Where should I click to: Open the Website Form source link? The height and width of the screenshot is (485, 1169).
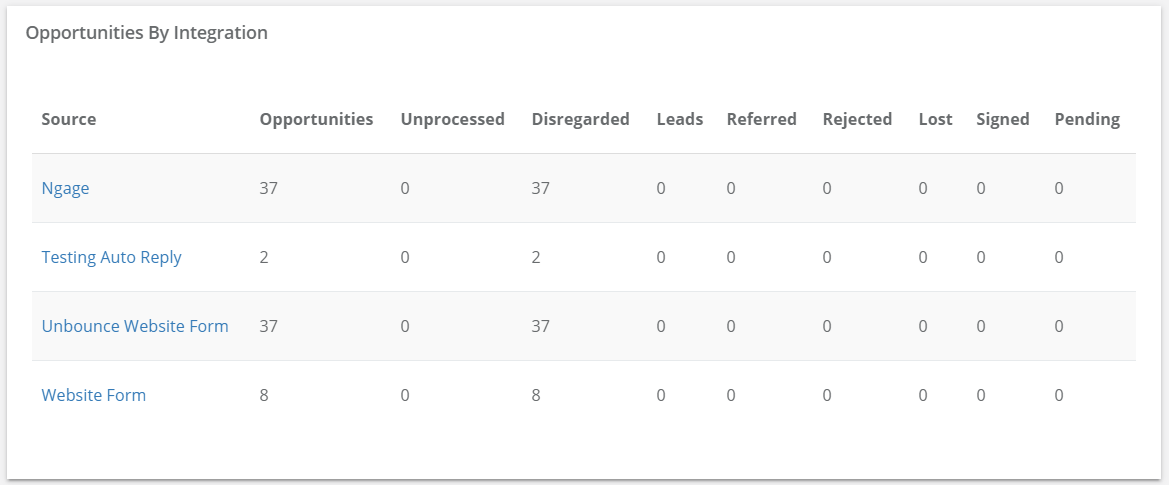tap(94, 395)
